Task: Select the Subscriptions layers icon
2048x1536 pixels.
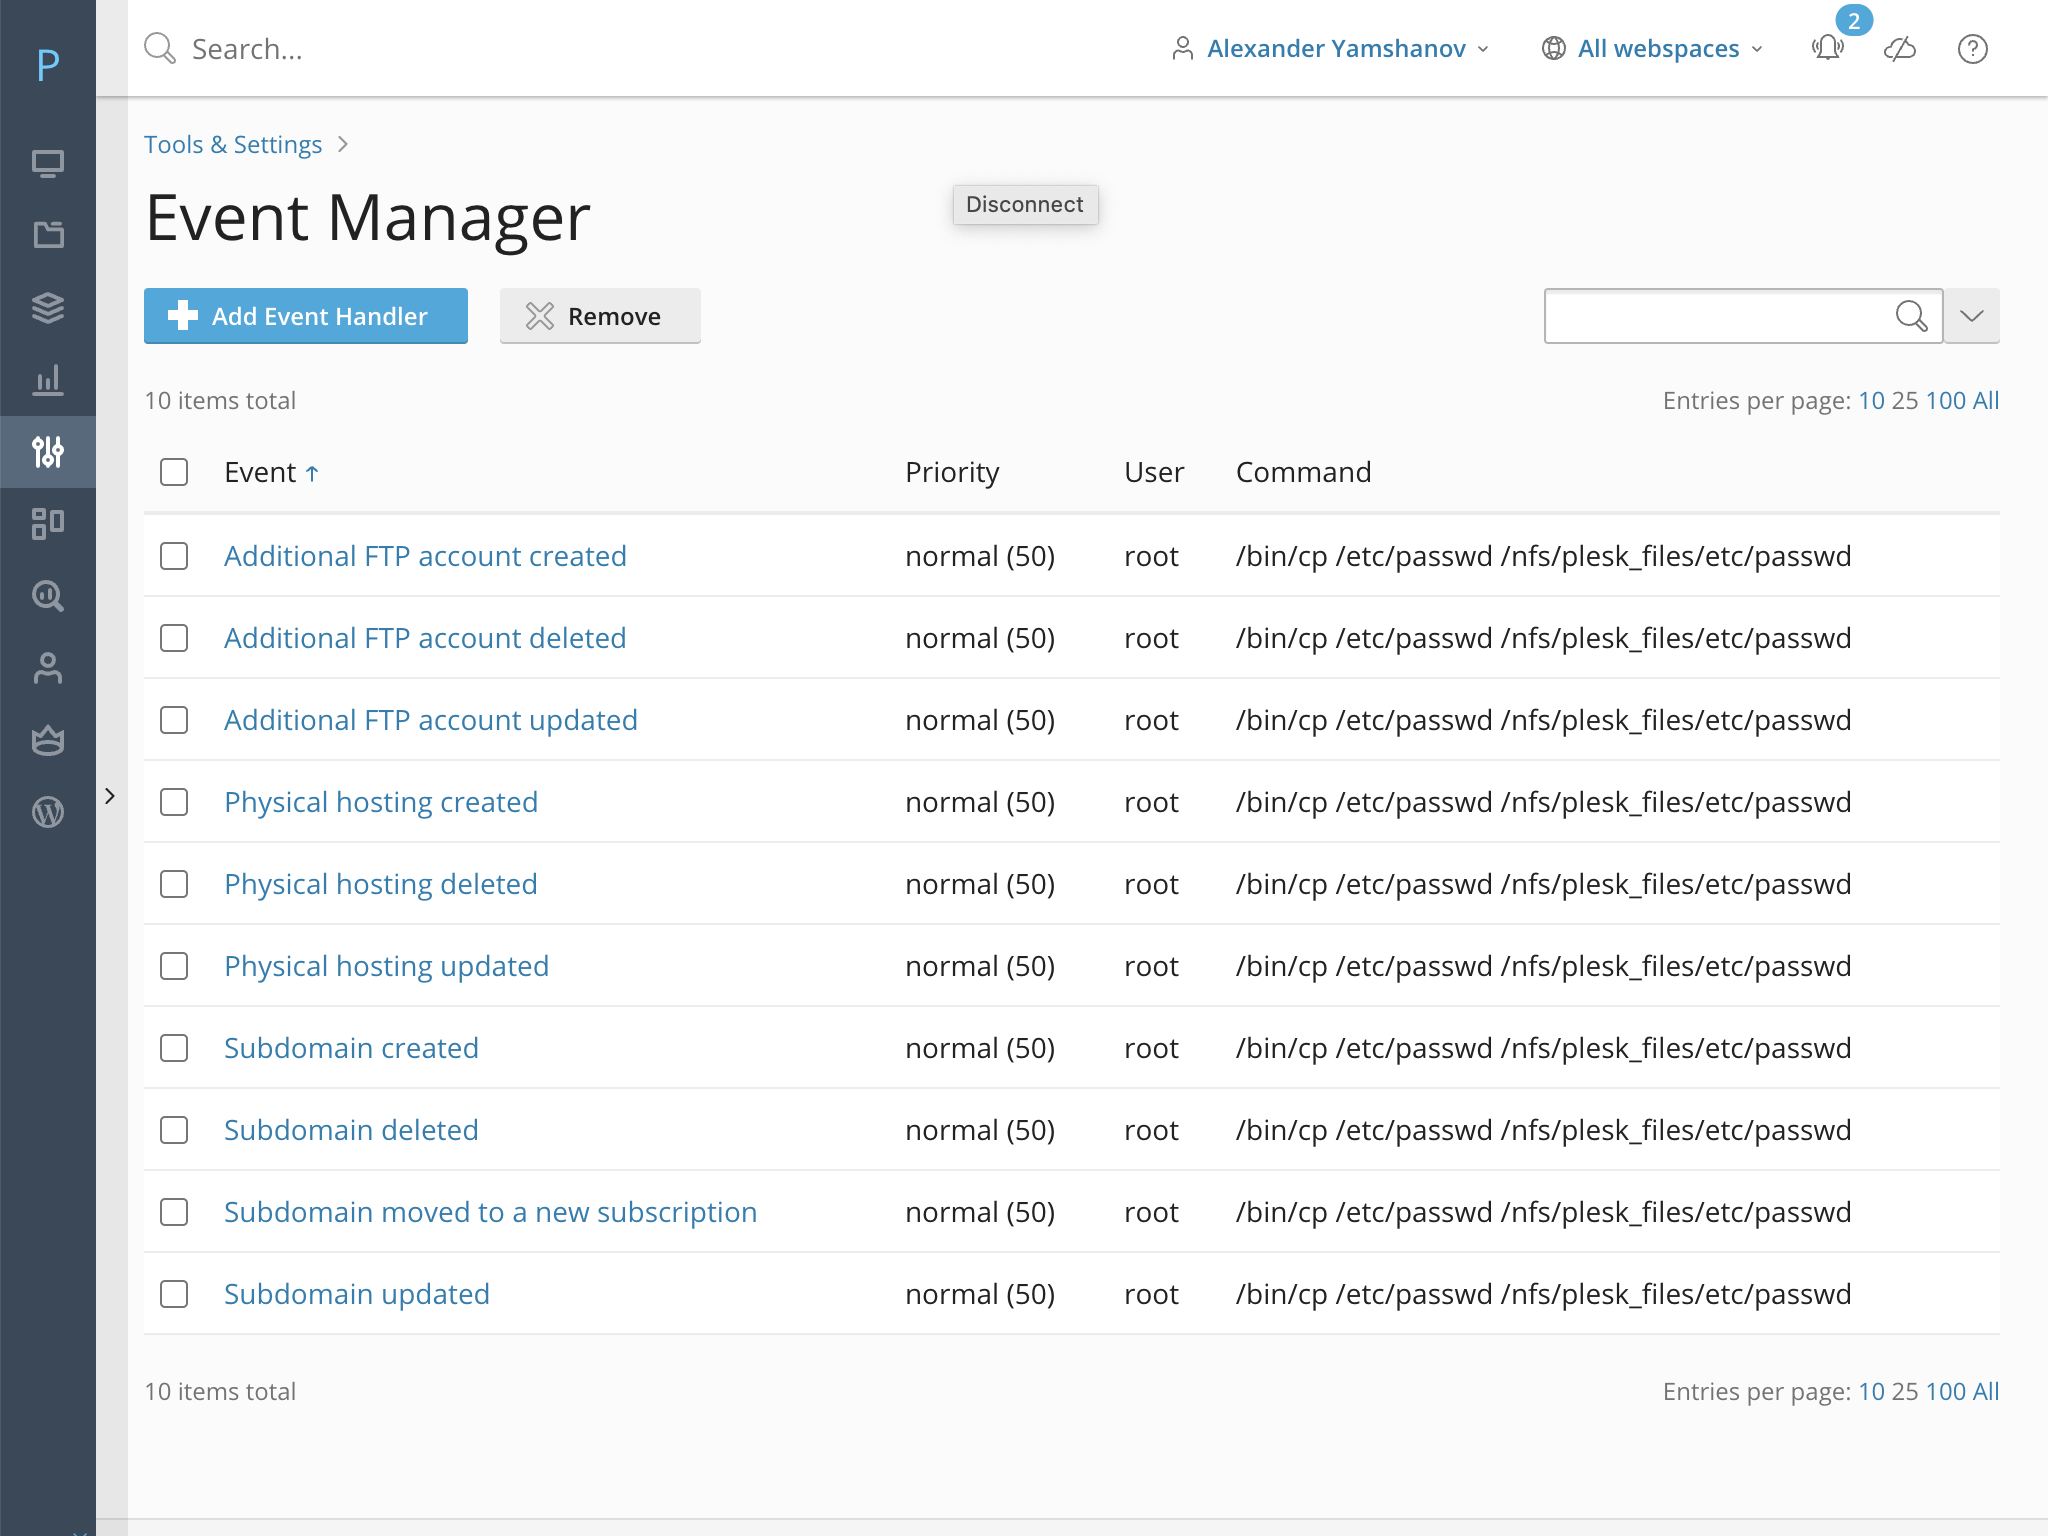Action: pos(48,308)
